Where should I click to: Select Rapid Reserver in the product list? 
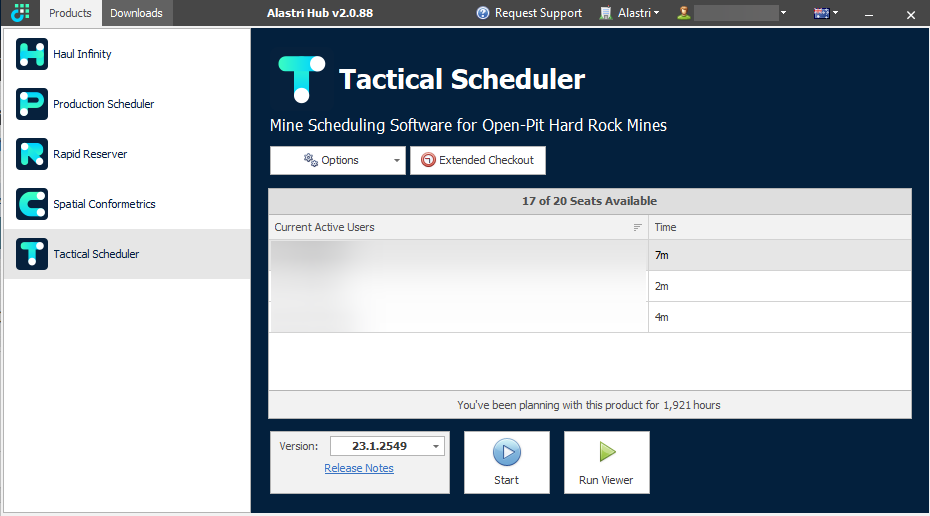click(127, 154)
